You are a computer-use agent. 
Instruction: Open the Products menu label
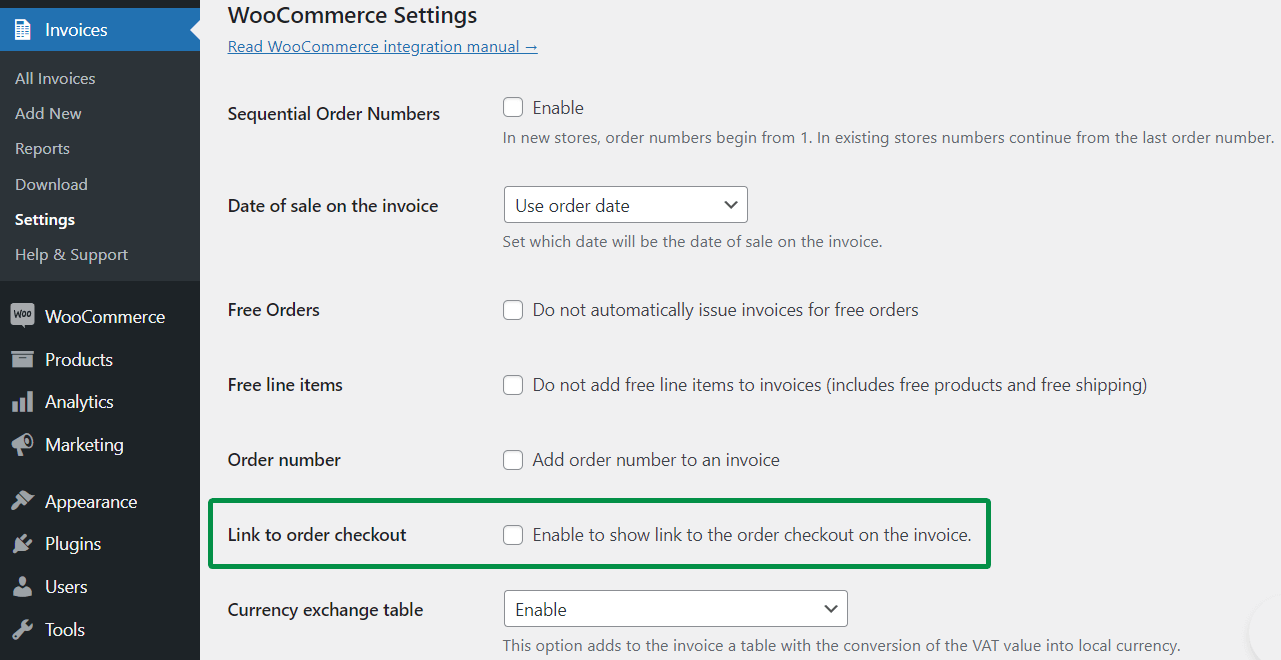point(79,359)
